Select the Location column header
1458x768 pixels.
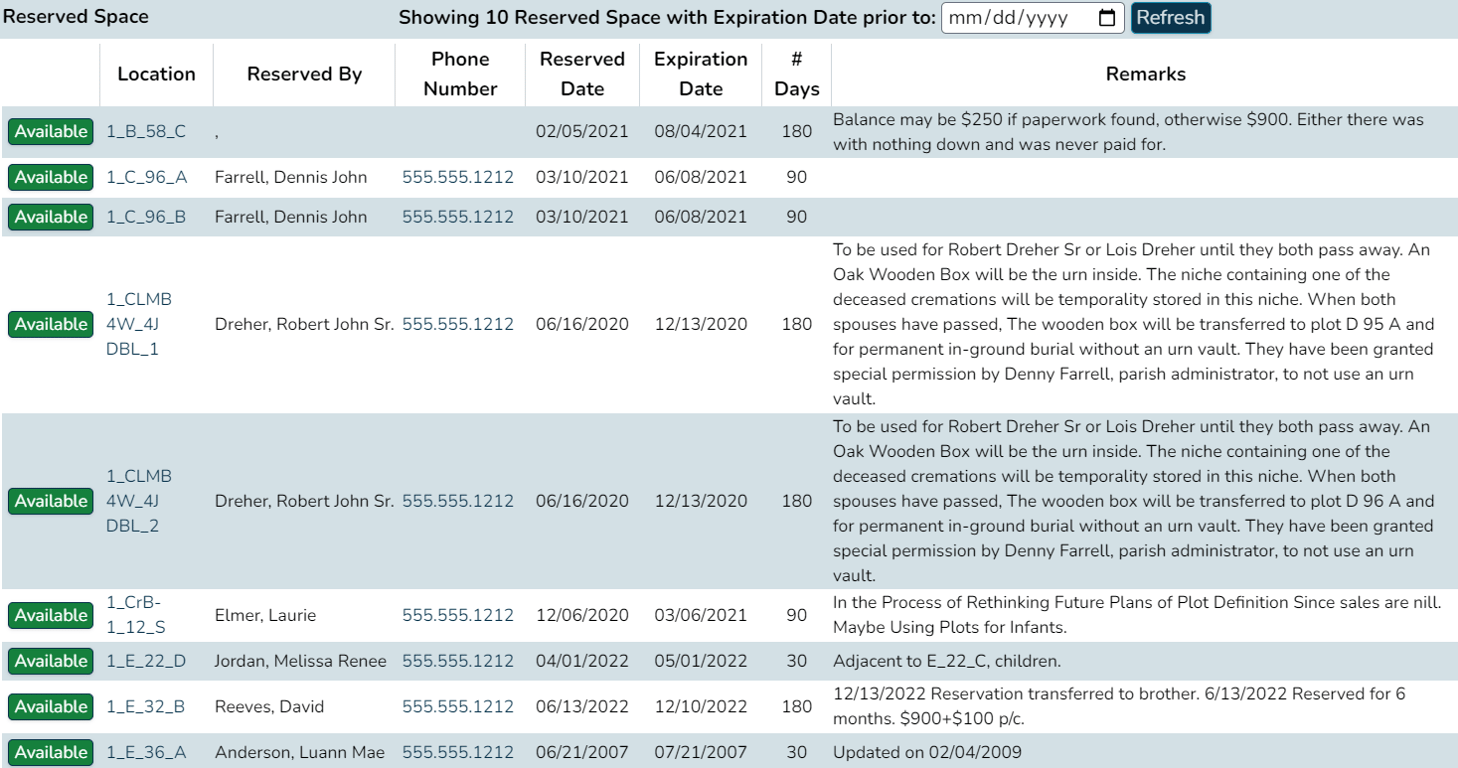tap(156, 74)
